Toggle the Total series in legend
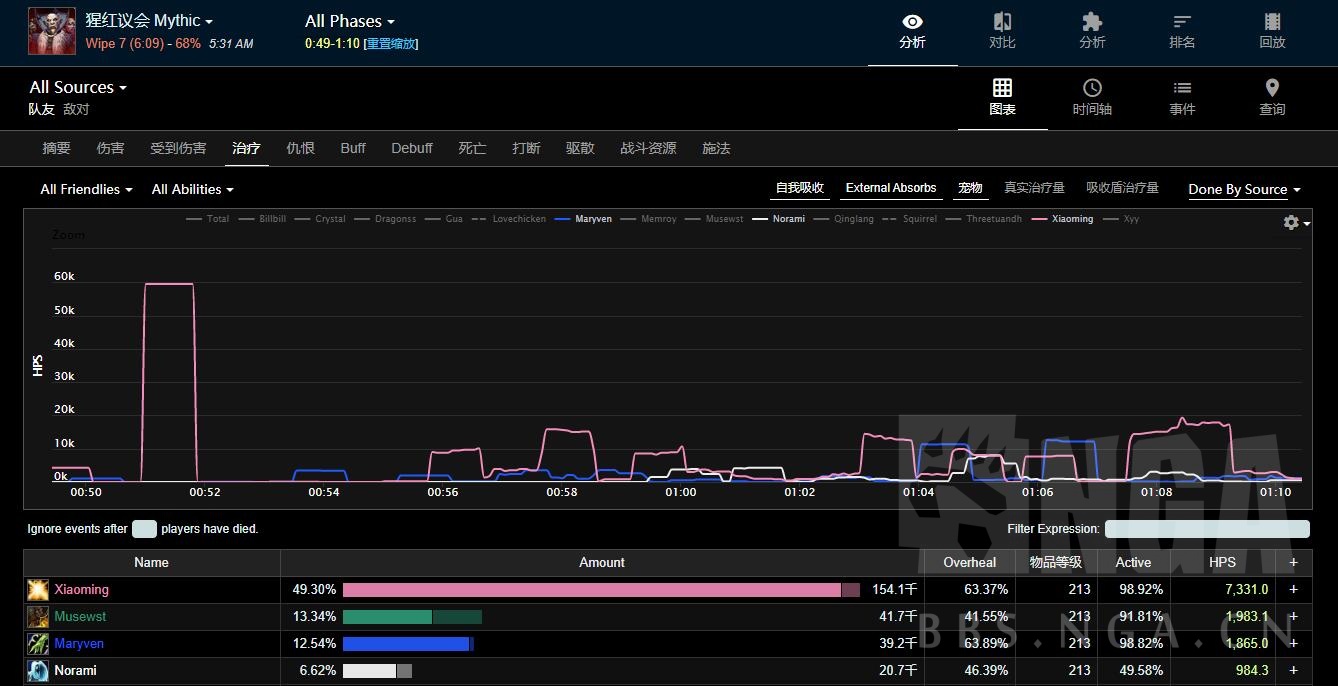Viewport: 1338px width, 686px height. [208, 219]
